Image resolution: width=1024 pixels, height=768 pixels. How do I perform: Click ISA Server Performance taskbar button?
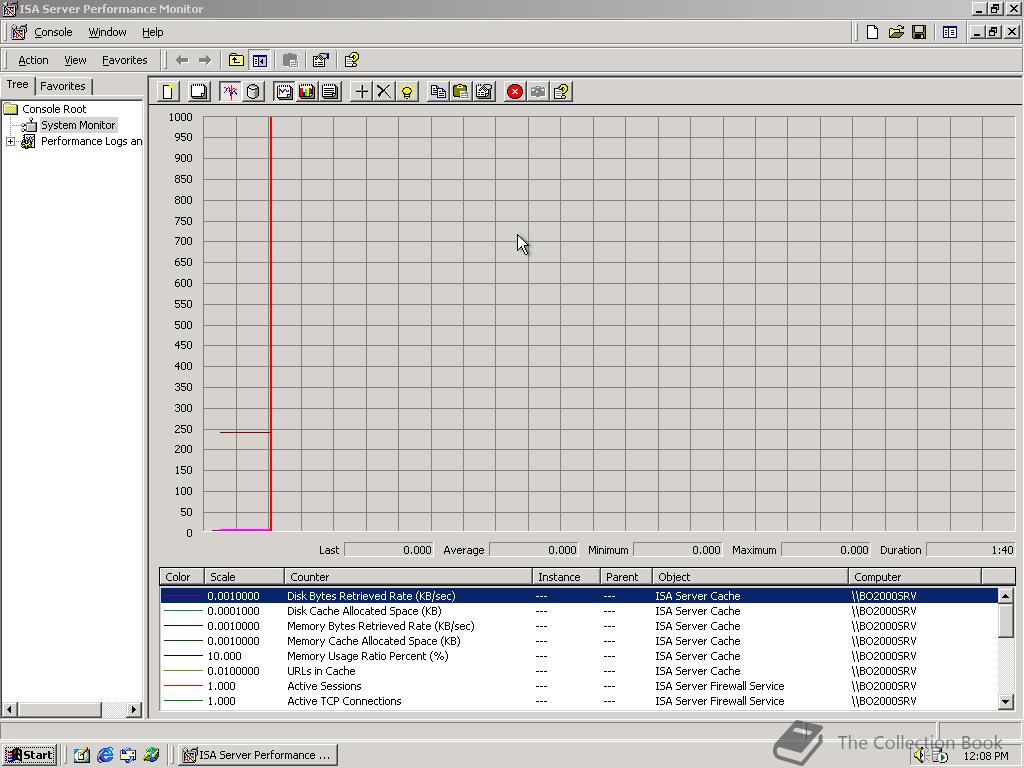click(259, 755)
